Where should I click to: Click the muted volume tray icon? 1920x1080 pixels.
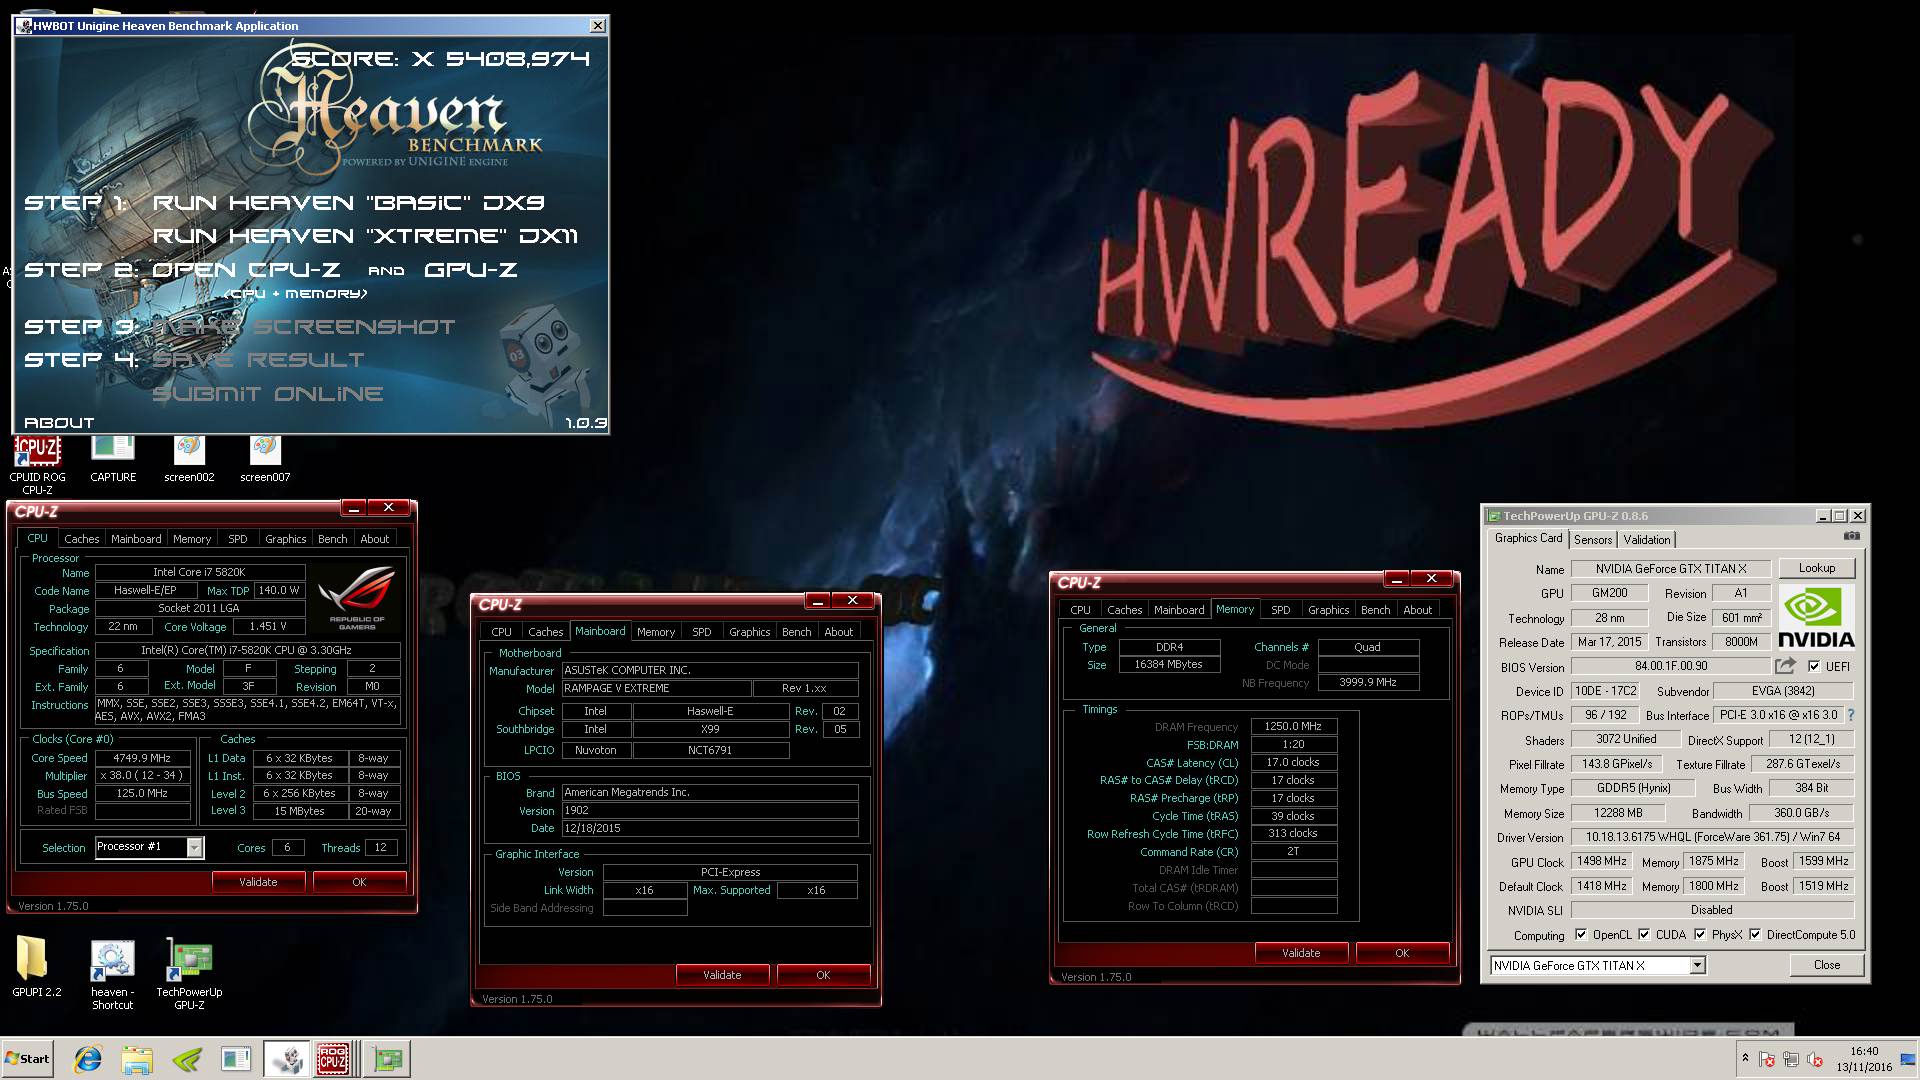[1815, 1060]
